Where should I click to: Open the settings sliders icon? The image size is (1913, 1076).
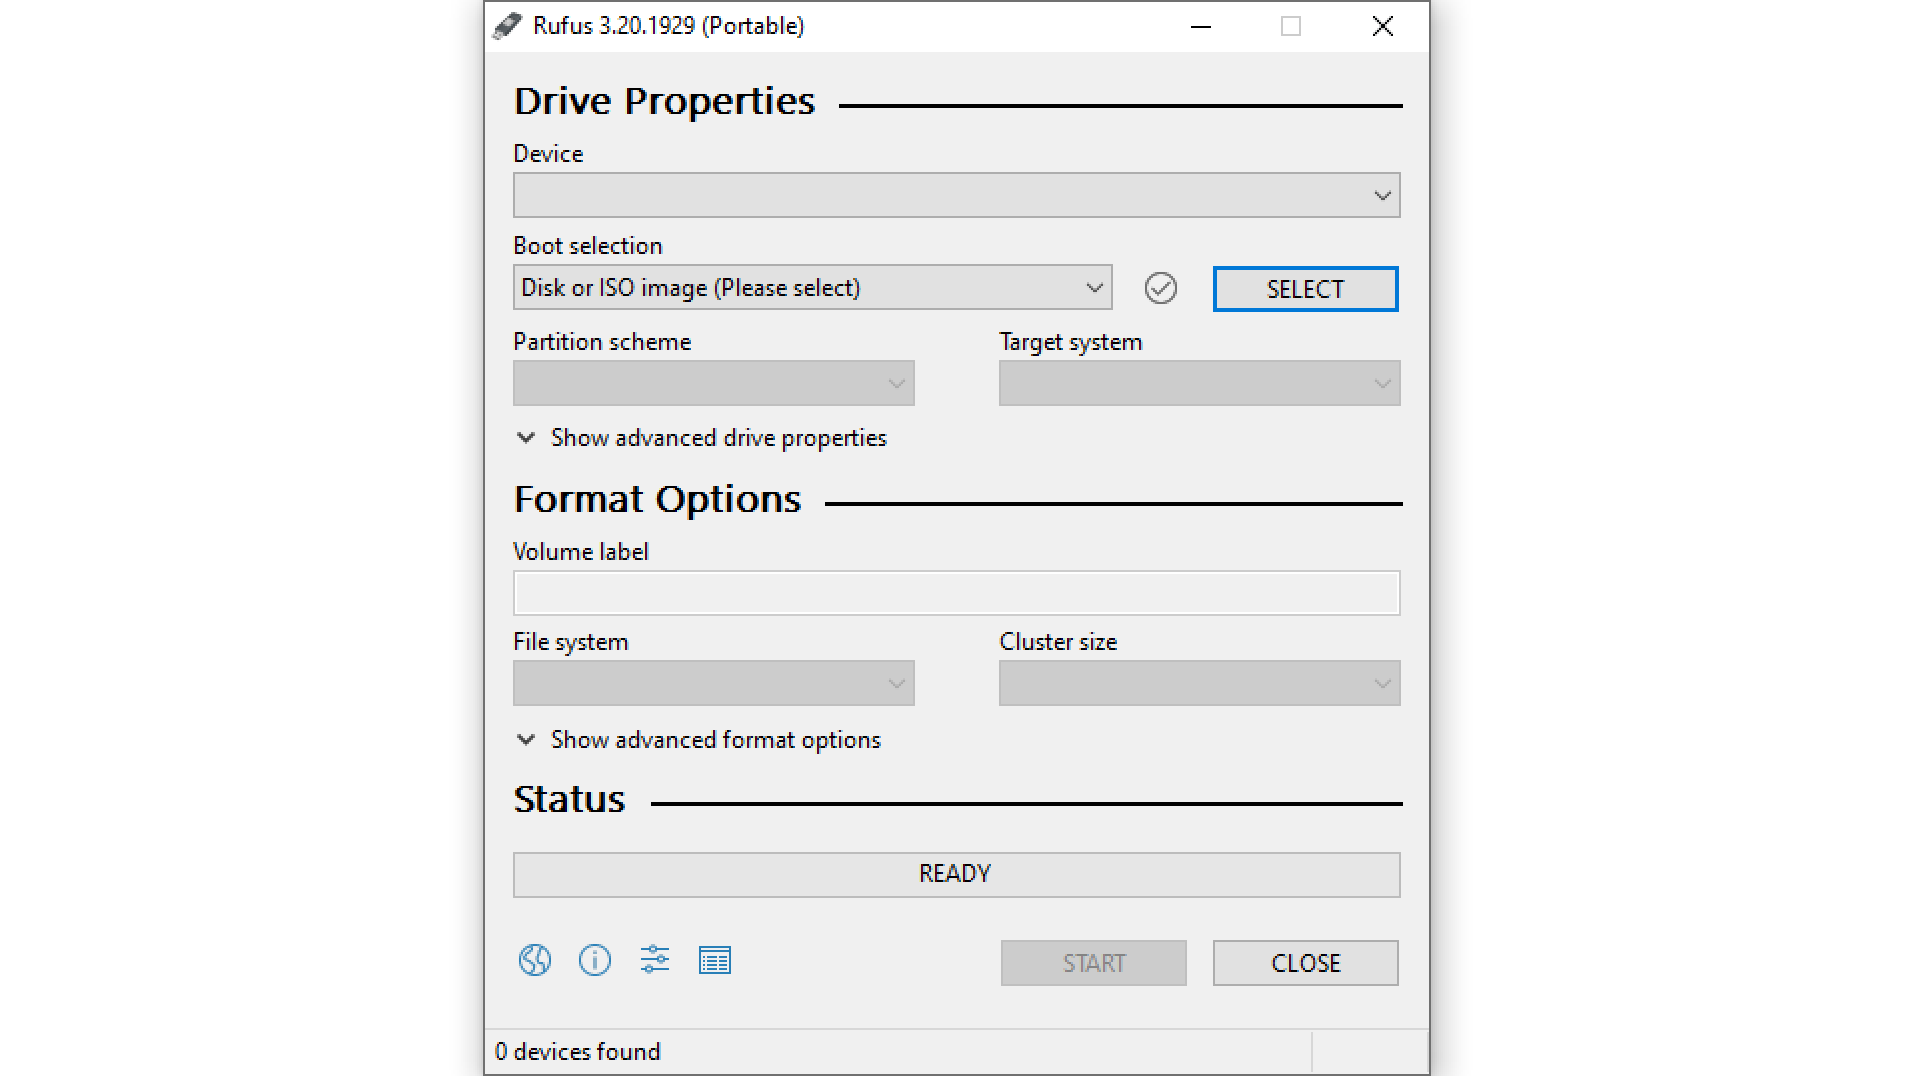click(x=655, y=960)
